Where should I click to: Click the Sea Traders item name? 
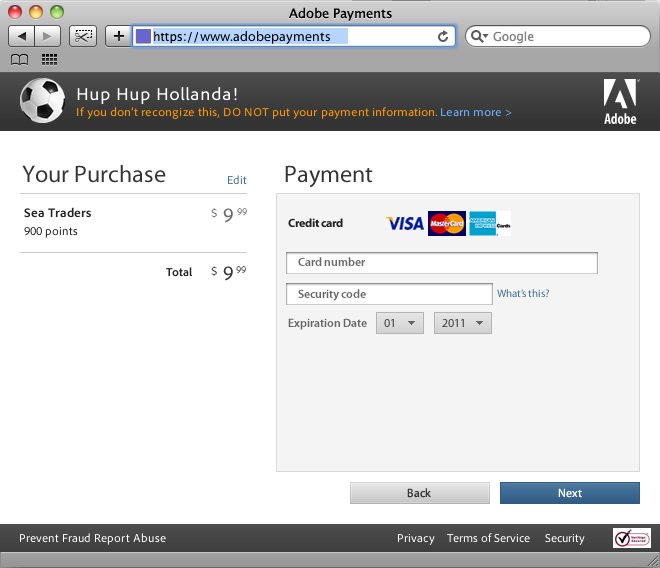pyautogui.click(x=58, y=213)
